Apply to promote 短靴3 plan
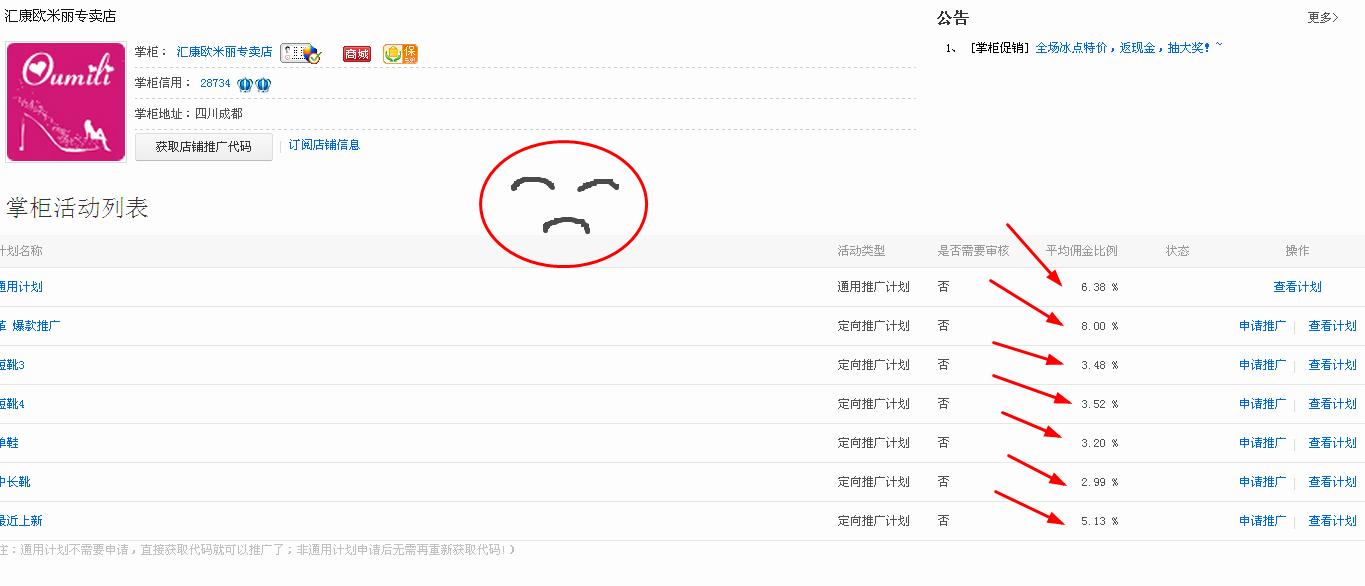The width and height of the screenshot is (1365, 586). click(1262, 365)
